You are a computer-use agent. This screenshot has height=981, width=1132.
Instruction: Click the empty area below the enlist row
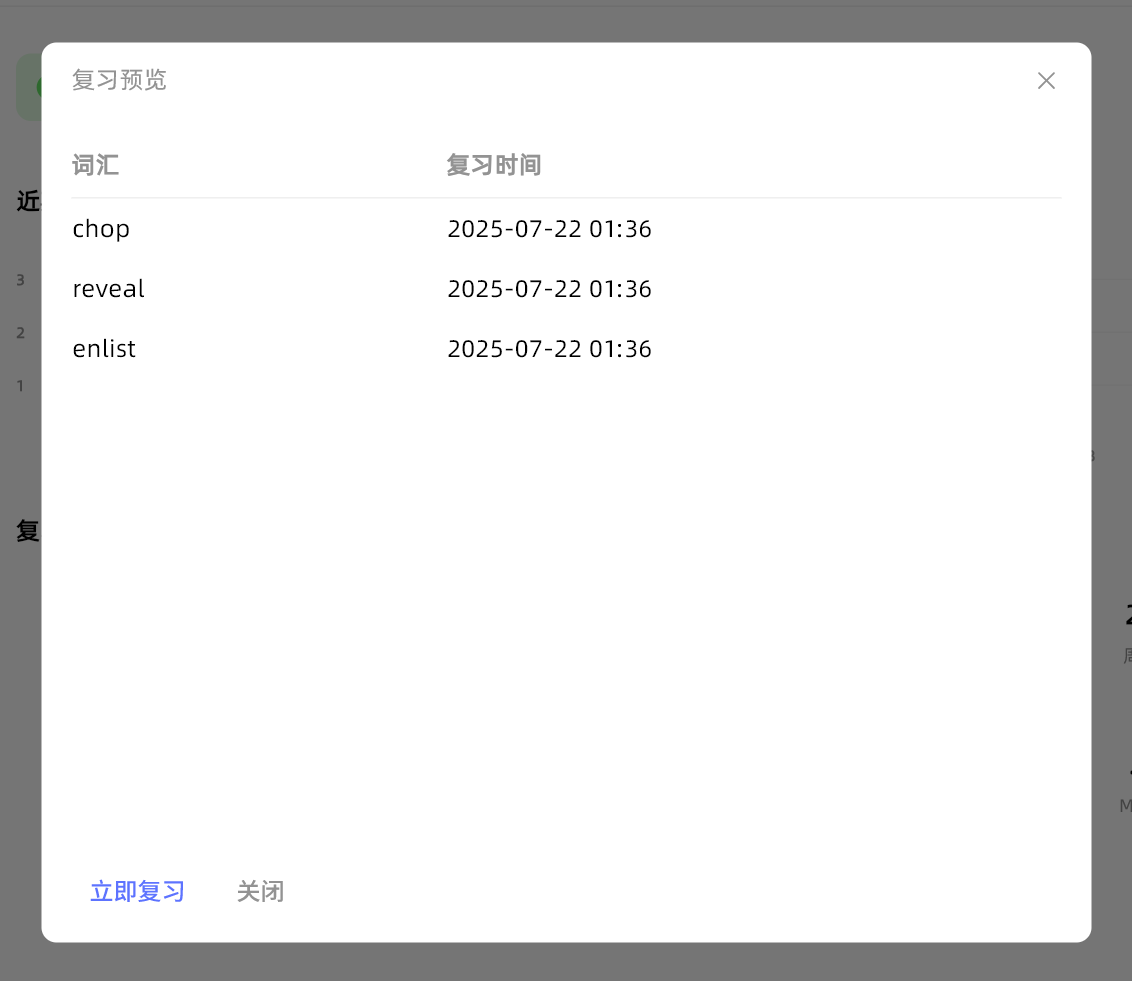click(x=566, y=600)
